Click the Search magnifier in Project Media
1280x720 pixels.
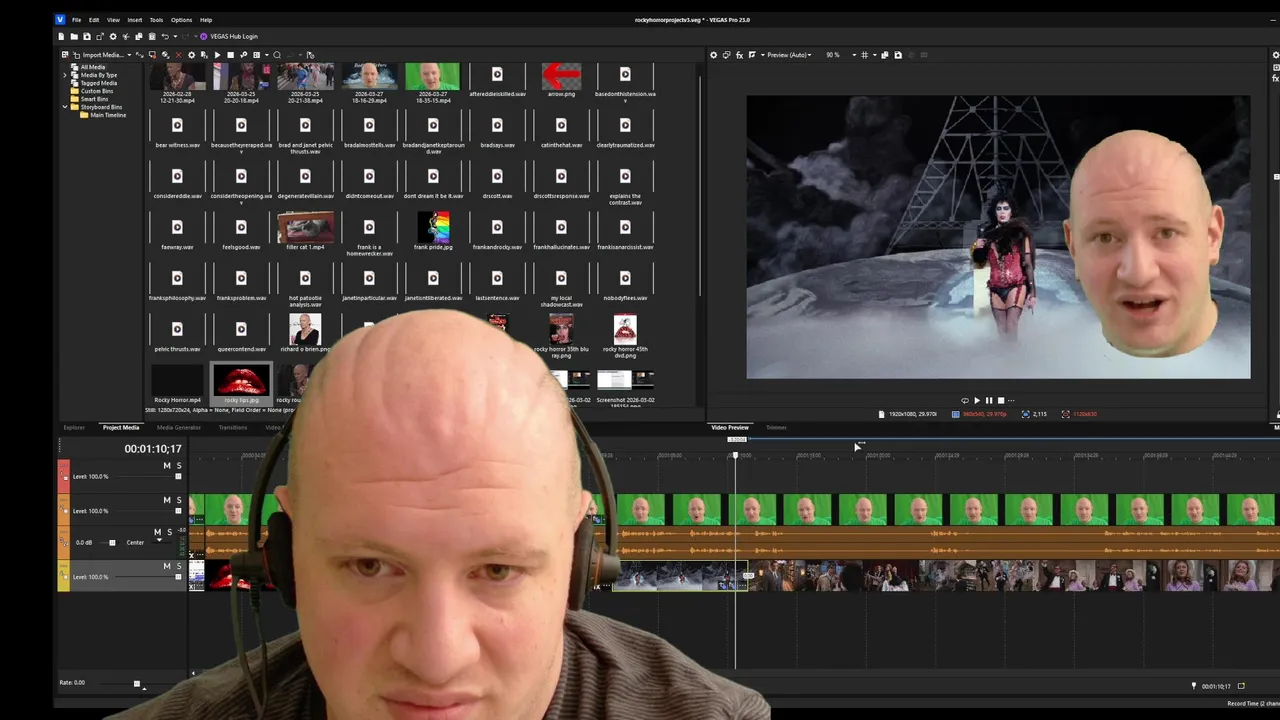point(277,55)
